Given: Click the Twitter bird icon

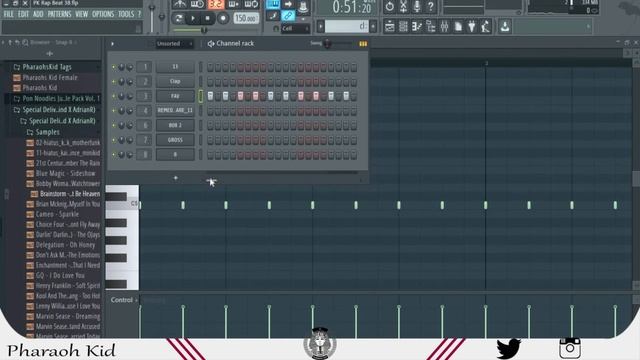Looking at the screenshot, I should tap(508, 348).
